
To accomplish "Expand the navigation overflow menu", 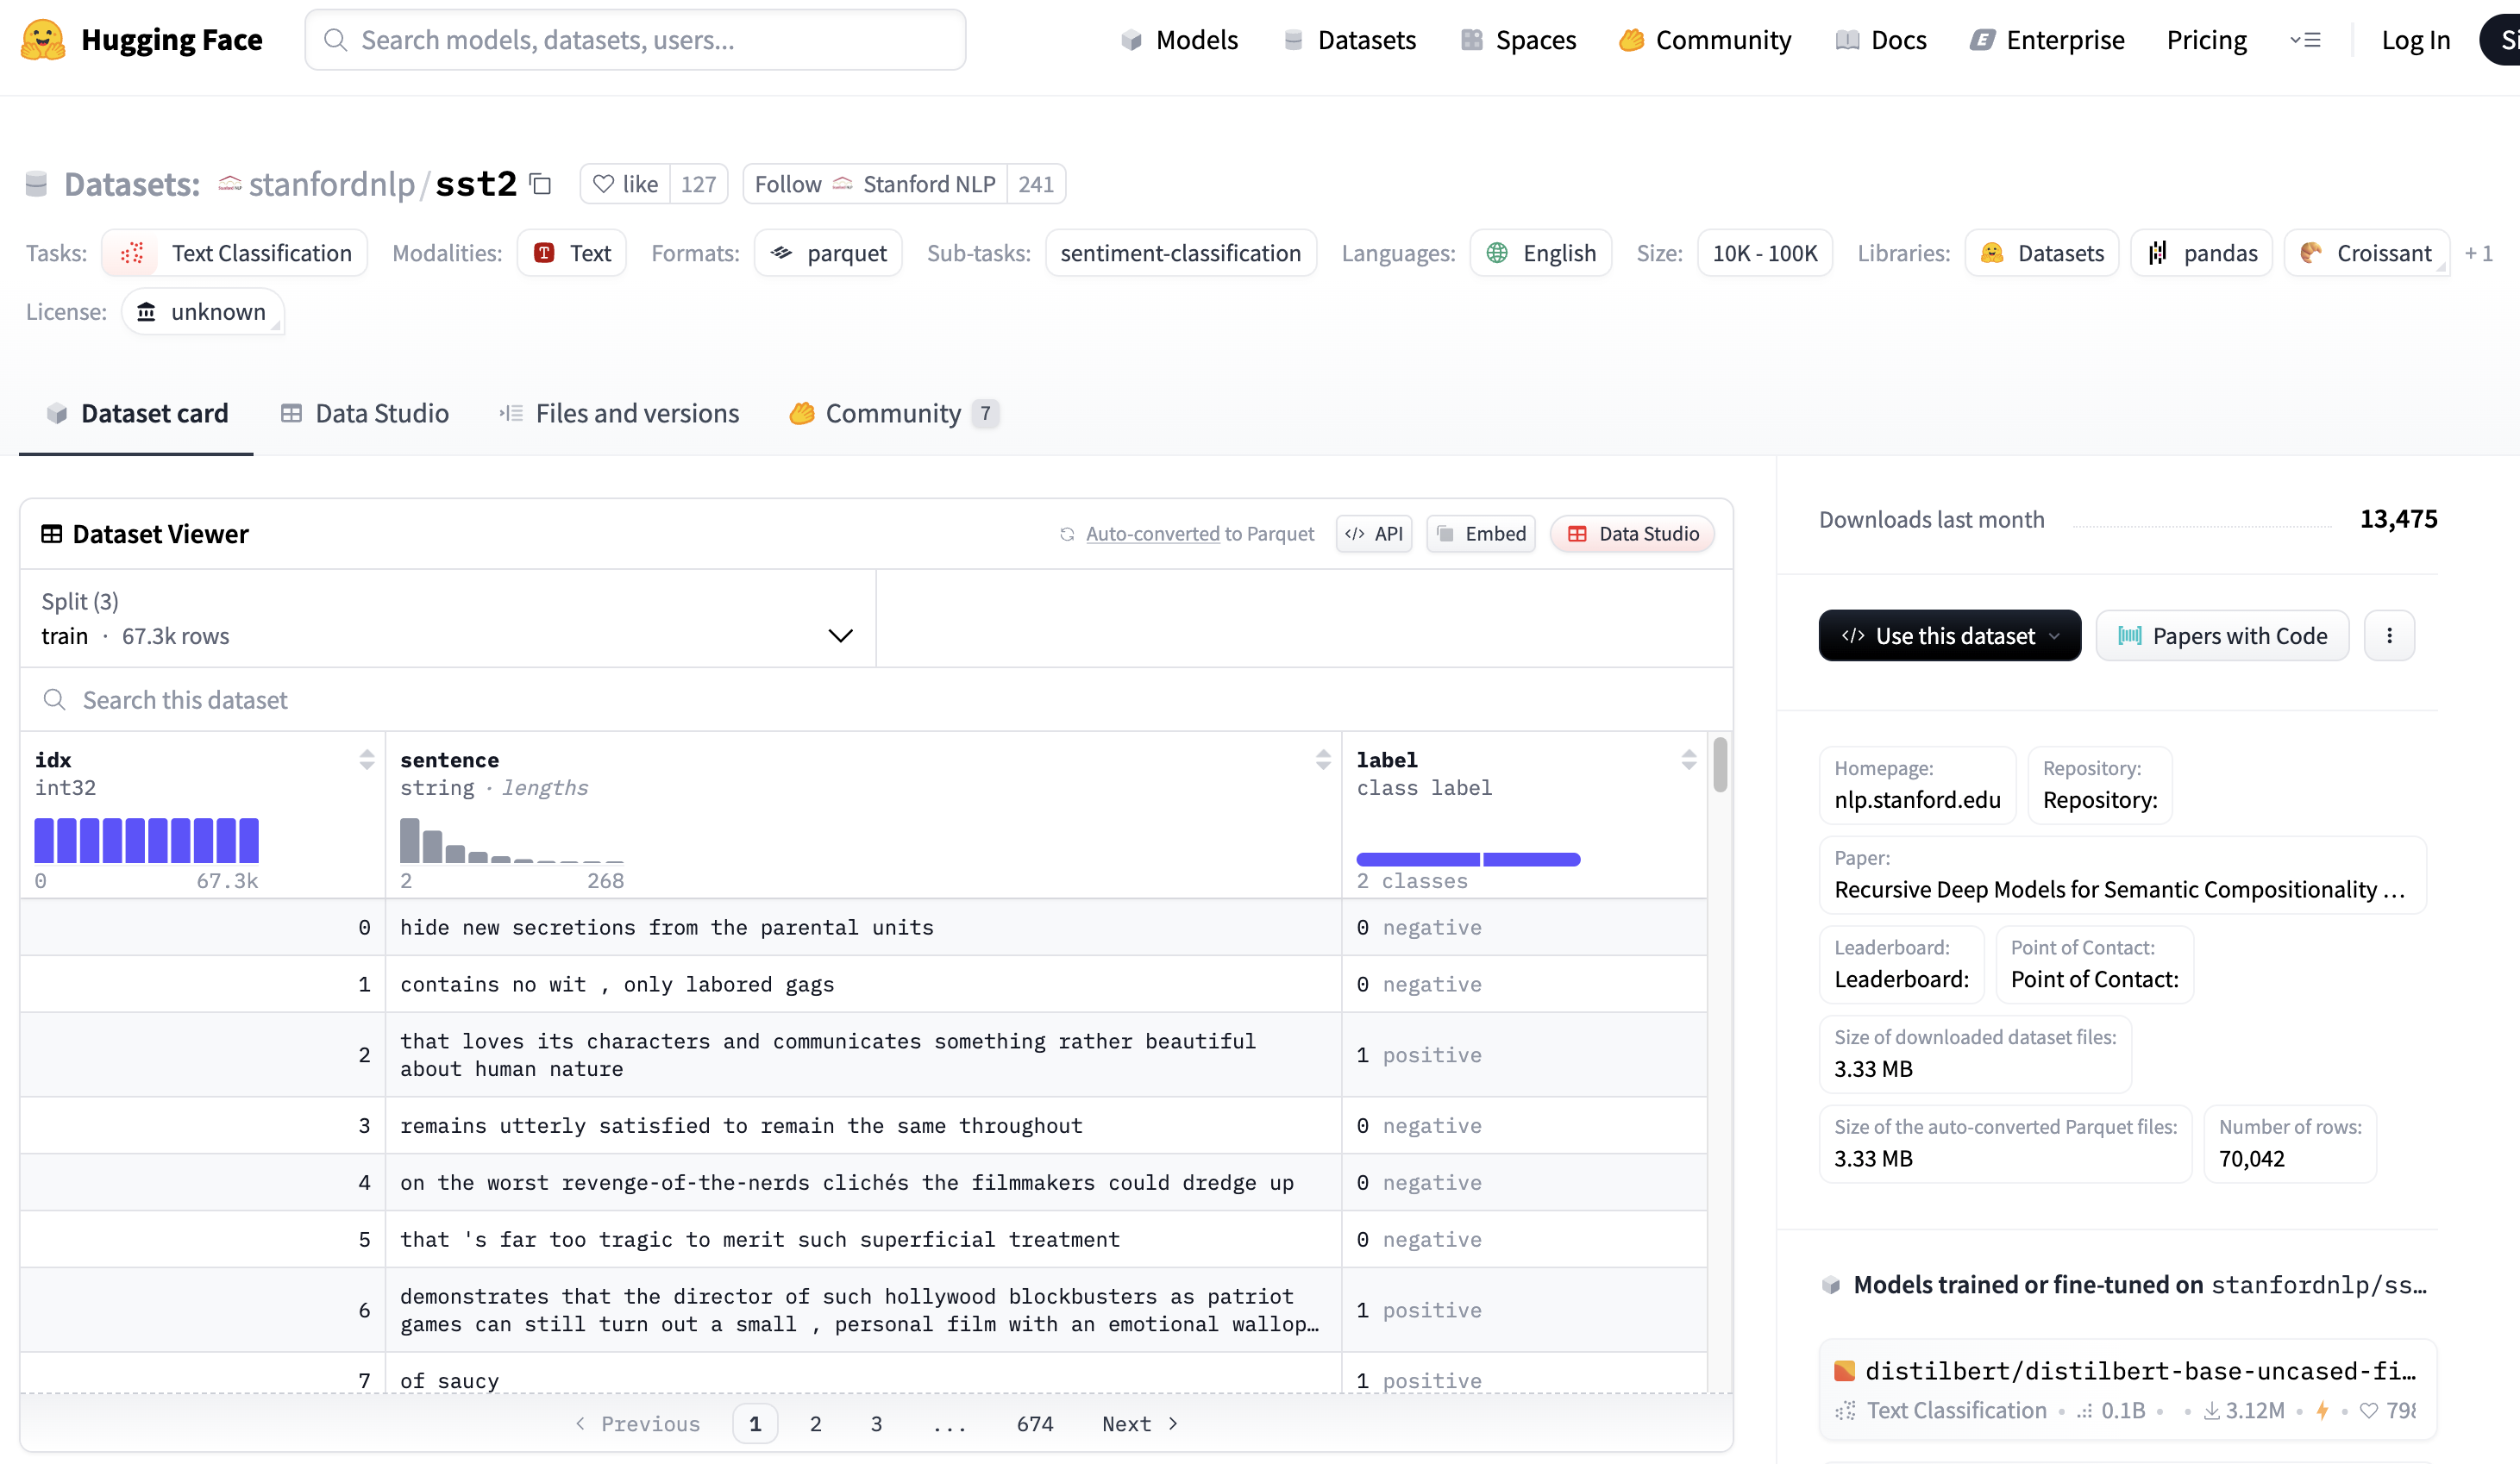I will coord(2305,40).
